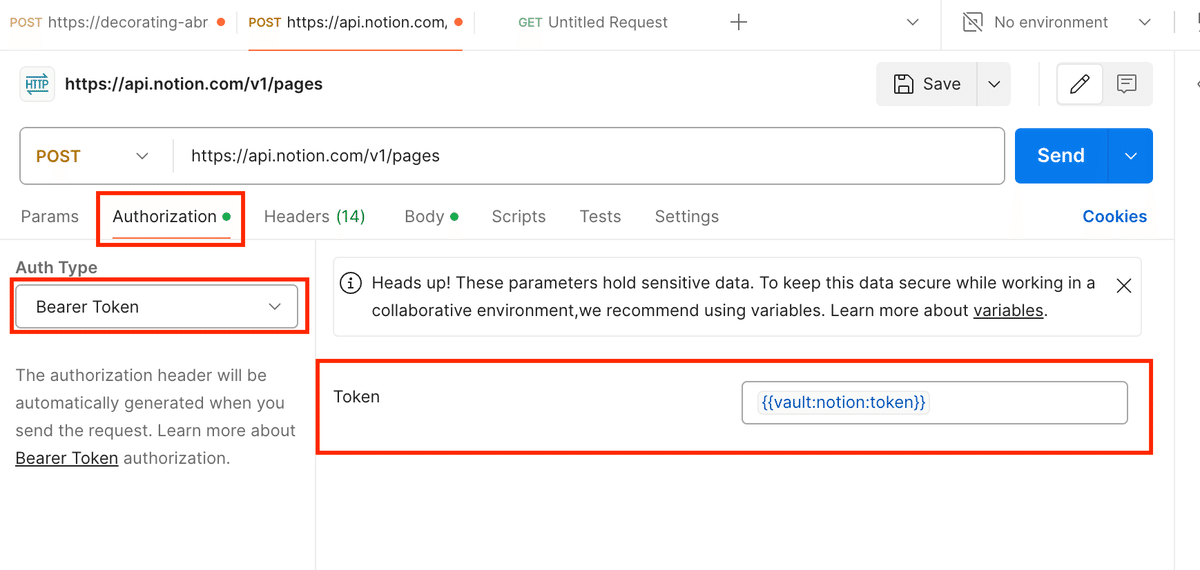Image resolution: width=1200 pixels, height=570 pixels.
Task: Click the info icon in heads up banner
Action: point(351,283)
